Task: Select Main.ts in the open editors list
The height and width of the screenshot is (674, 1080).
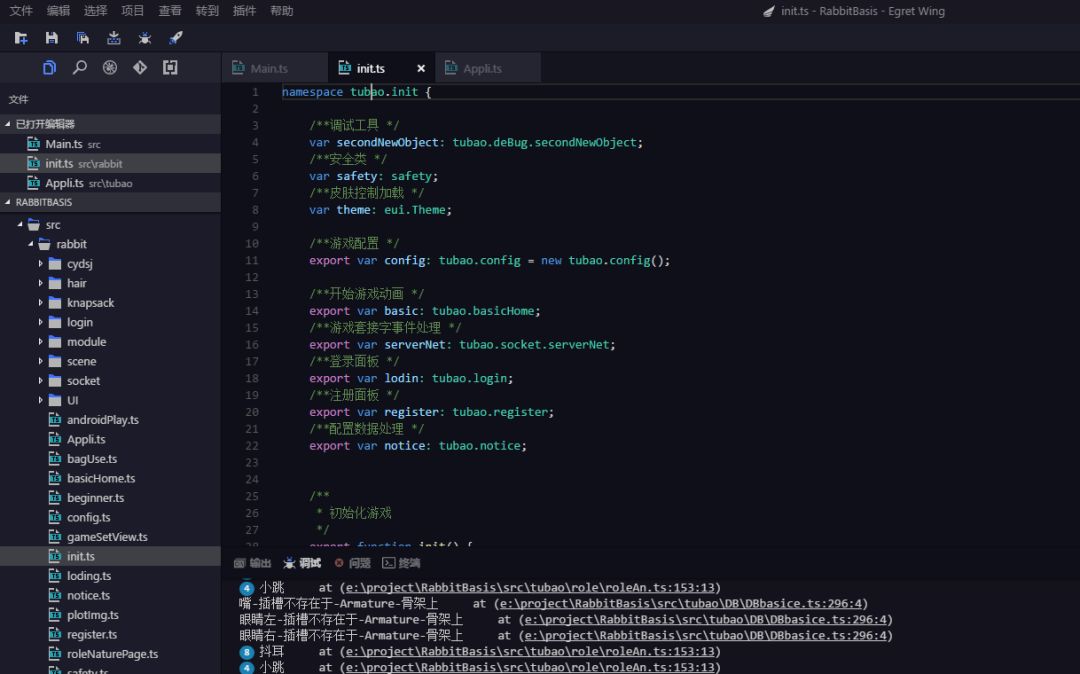Action: (63, 144)
